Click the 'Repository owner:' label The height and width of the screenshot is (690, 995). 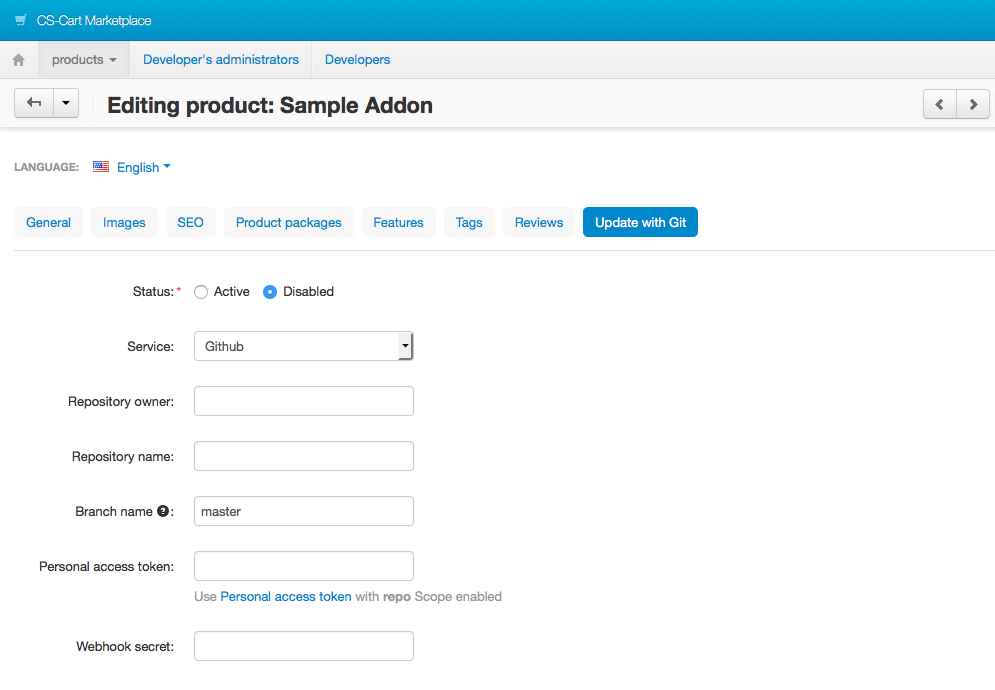coord(121,402)
